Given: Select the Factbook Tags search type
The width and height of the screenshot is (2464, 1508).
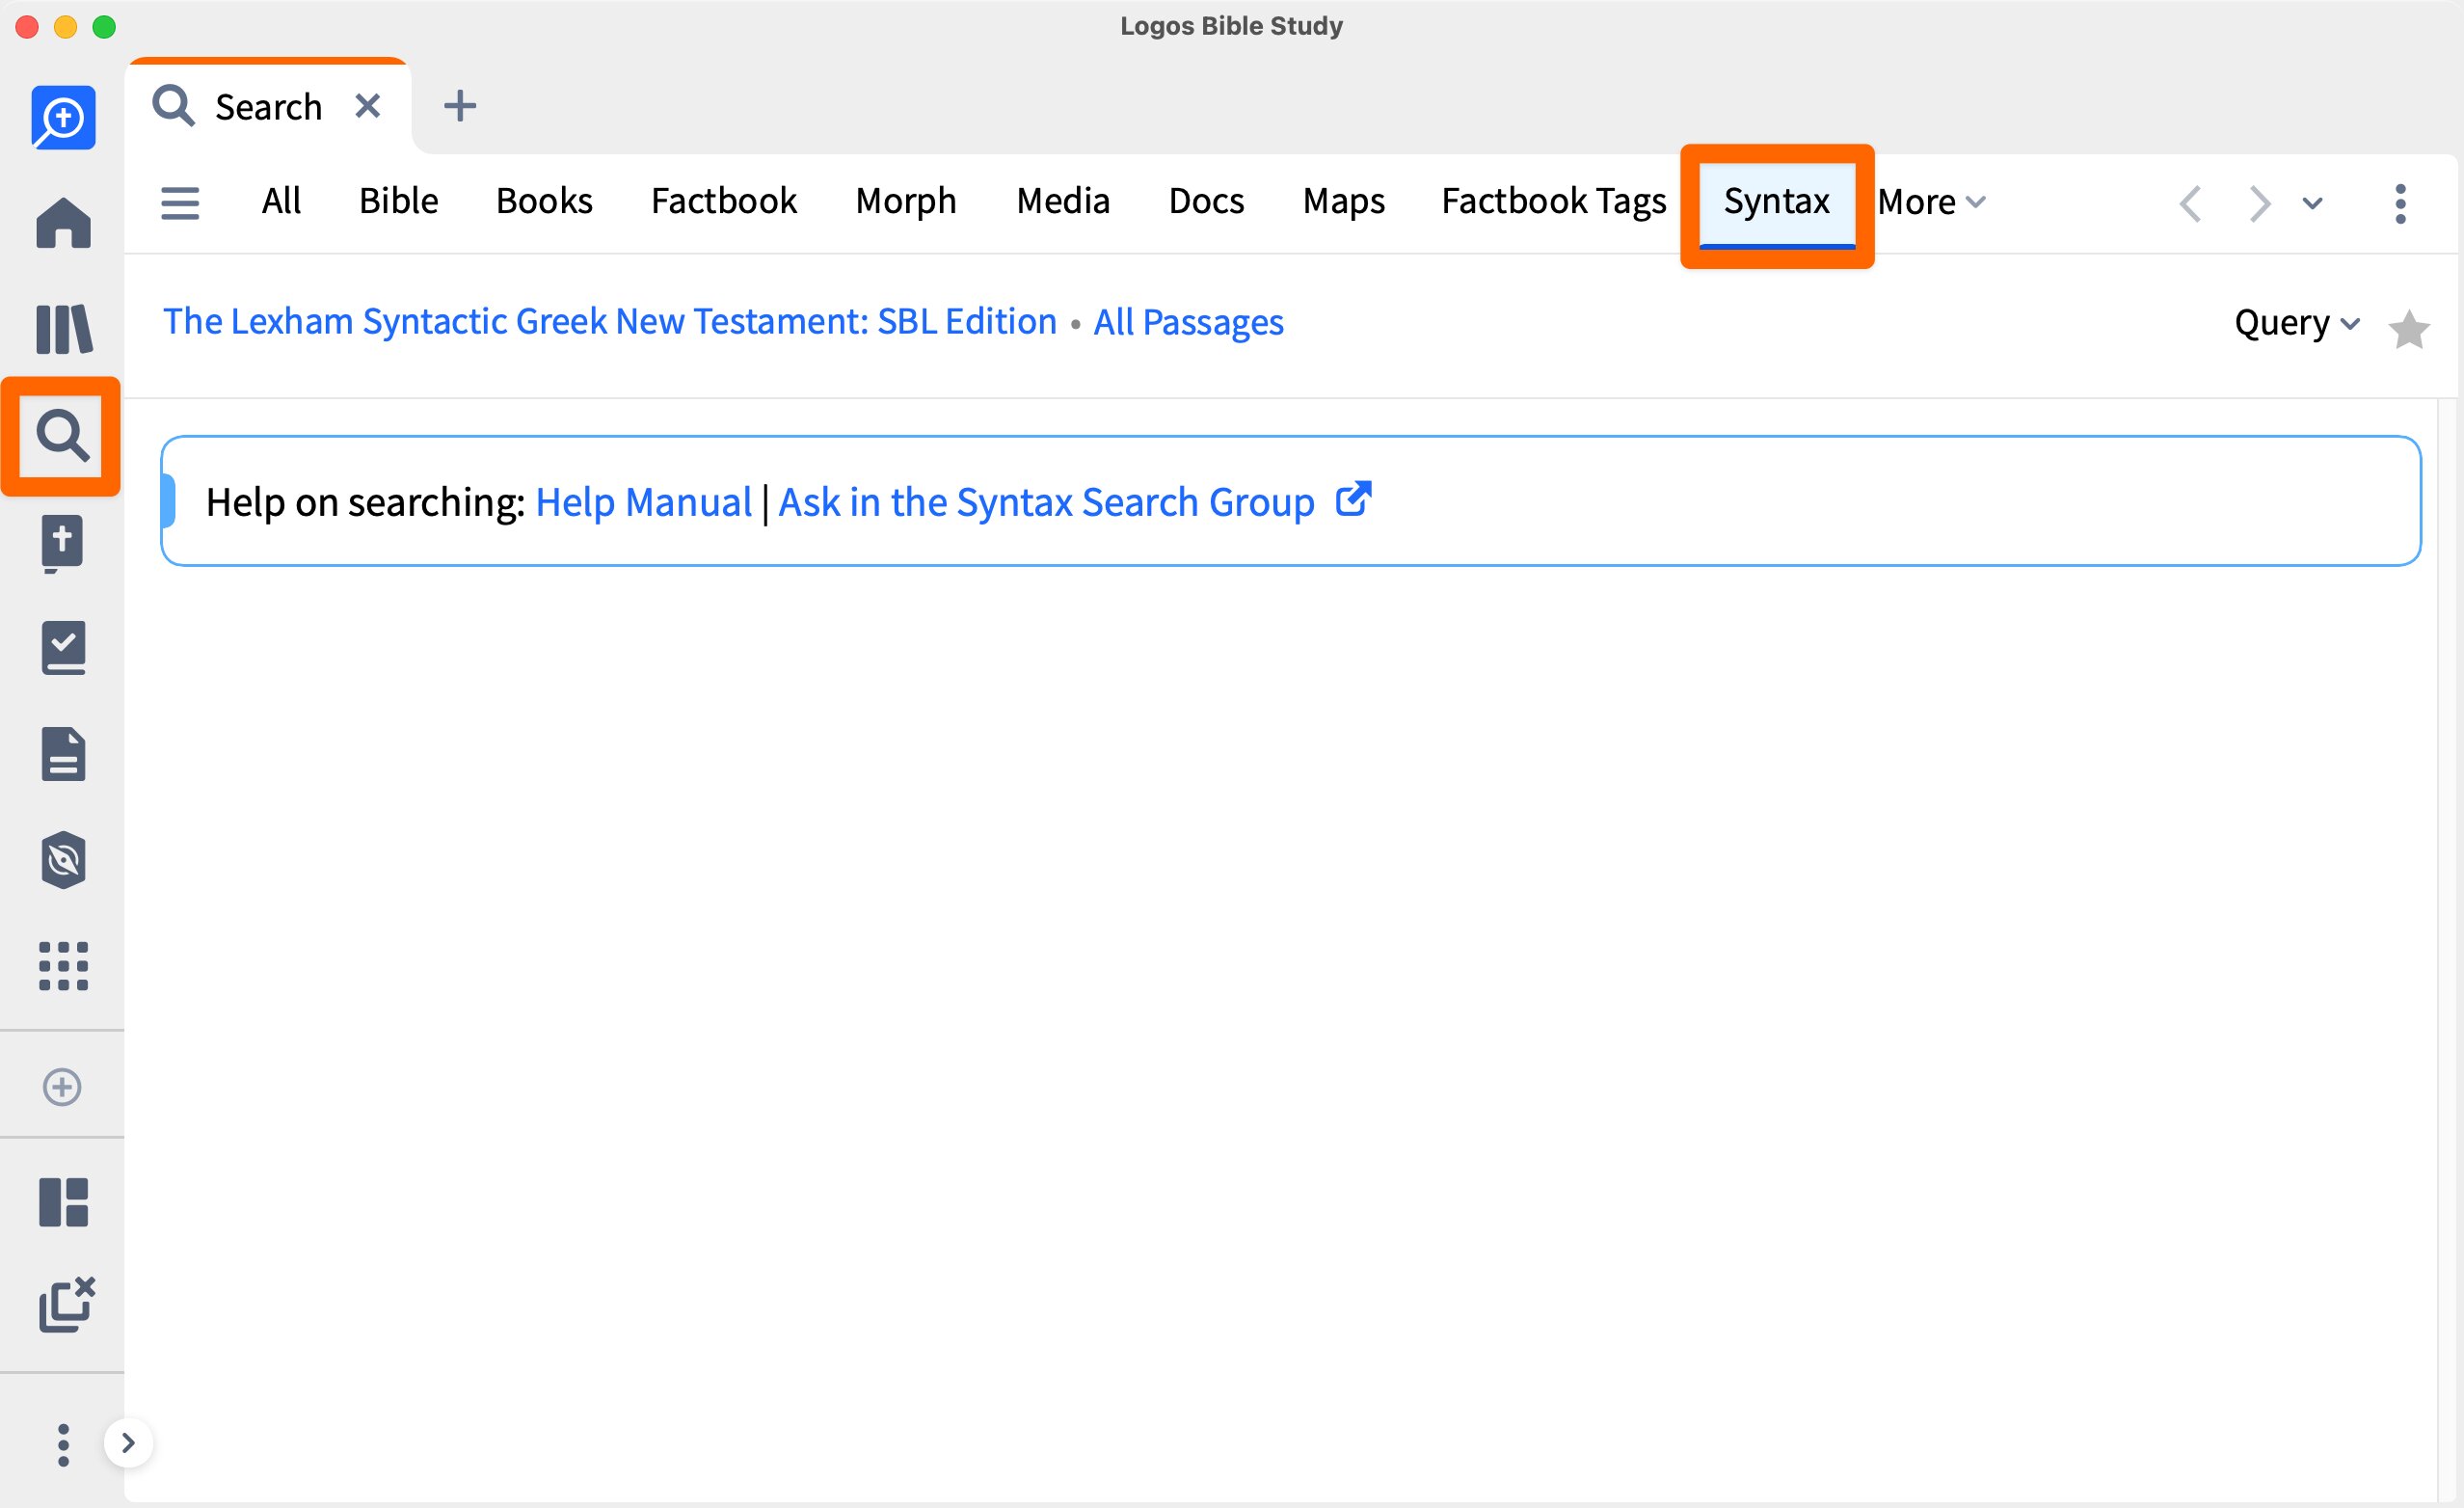Looking at the screenshot, I should [x=1554, y=201].
